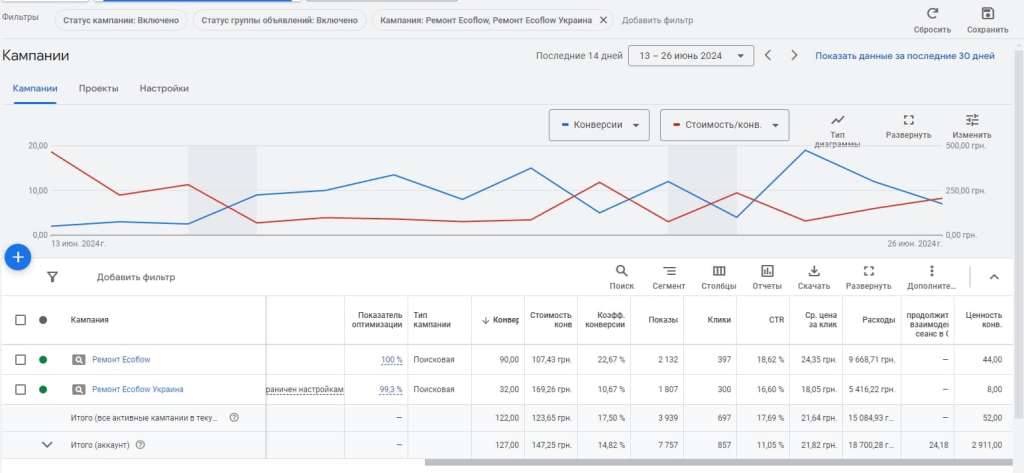Click the 5 416,22 грн. expenses cell
1024x473 pixels.
(872, 389)
